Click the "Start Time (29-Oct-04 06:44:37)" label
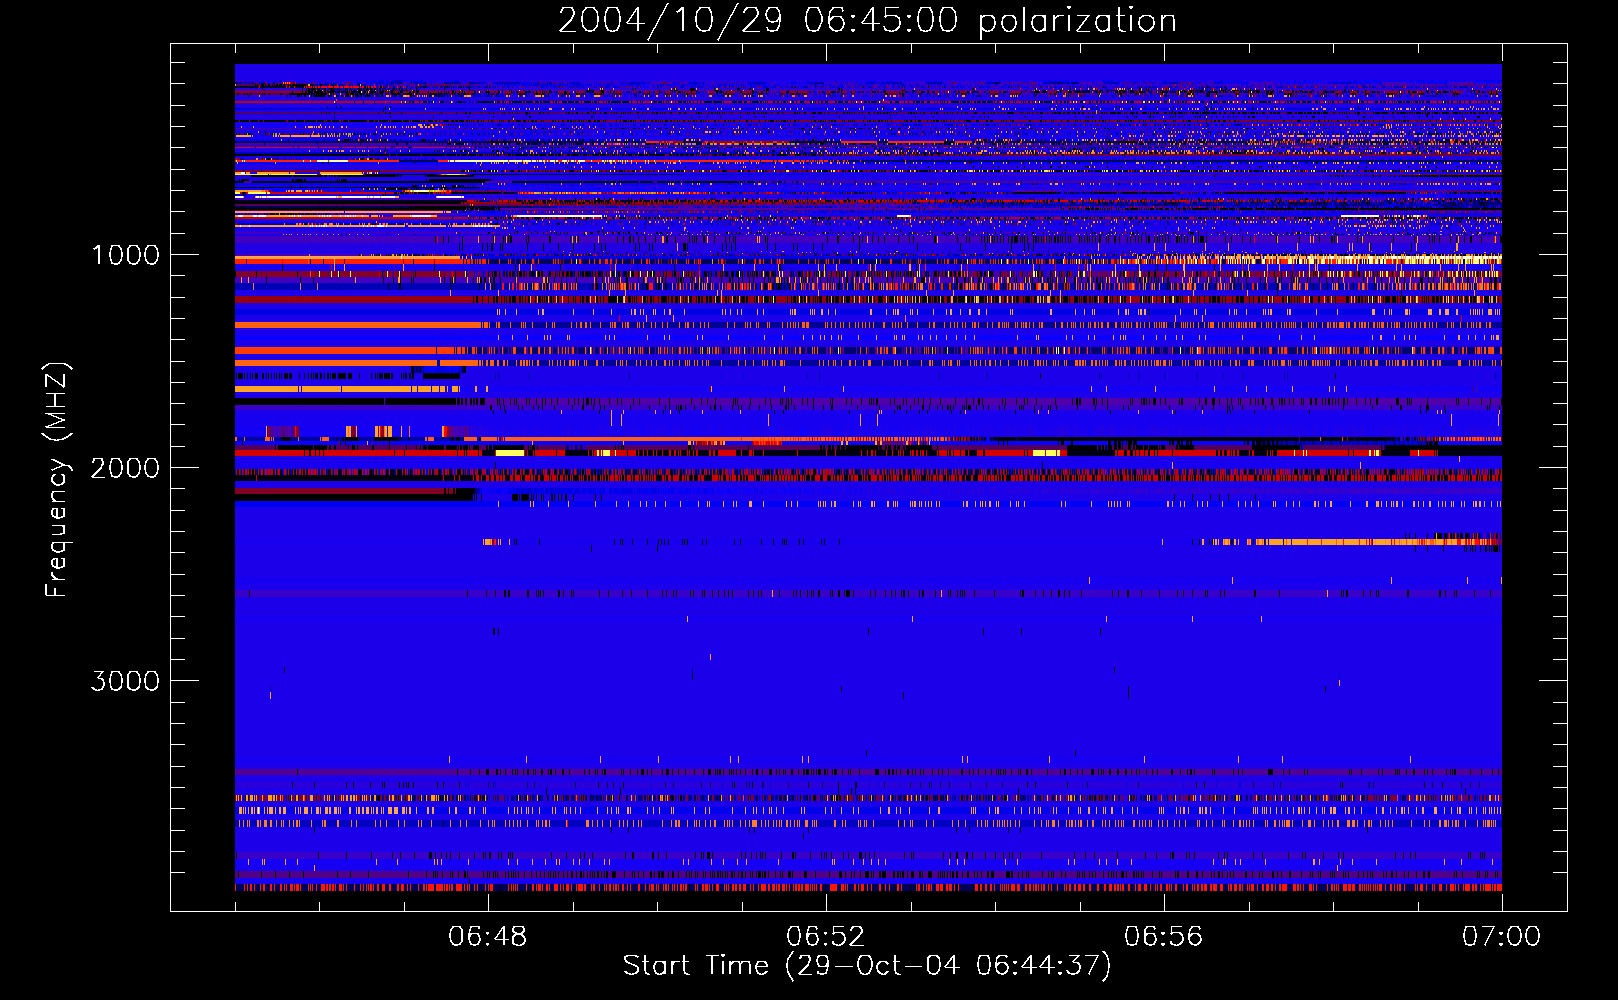Screen dimensions: 1618x1000 (867, 966)
